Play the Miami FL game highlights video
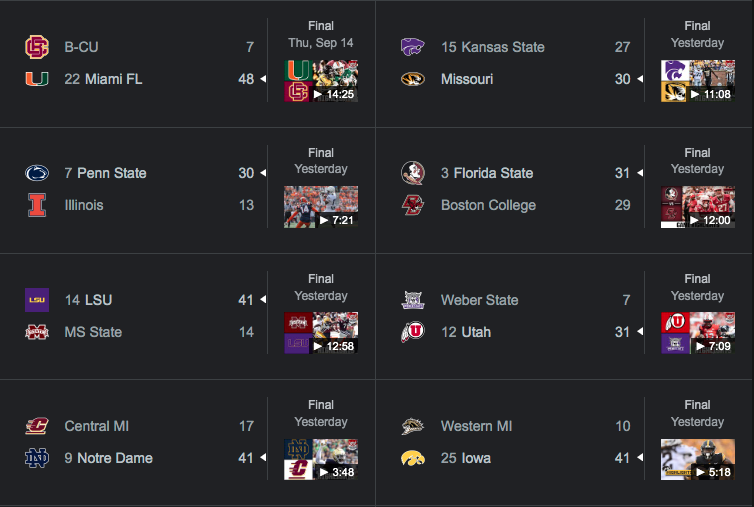The image size is (754, 507). (x=321, y=81)
